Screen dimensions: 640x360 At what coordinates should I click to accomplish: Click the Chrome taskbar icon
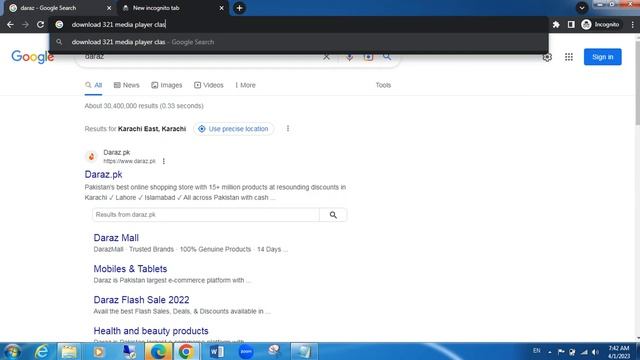coord(186,351)
